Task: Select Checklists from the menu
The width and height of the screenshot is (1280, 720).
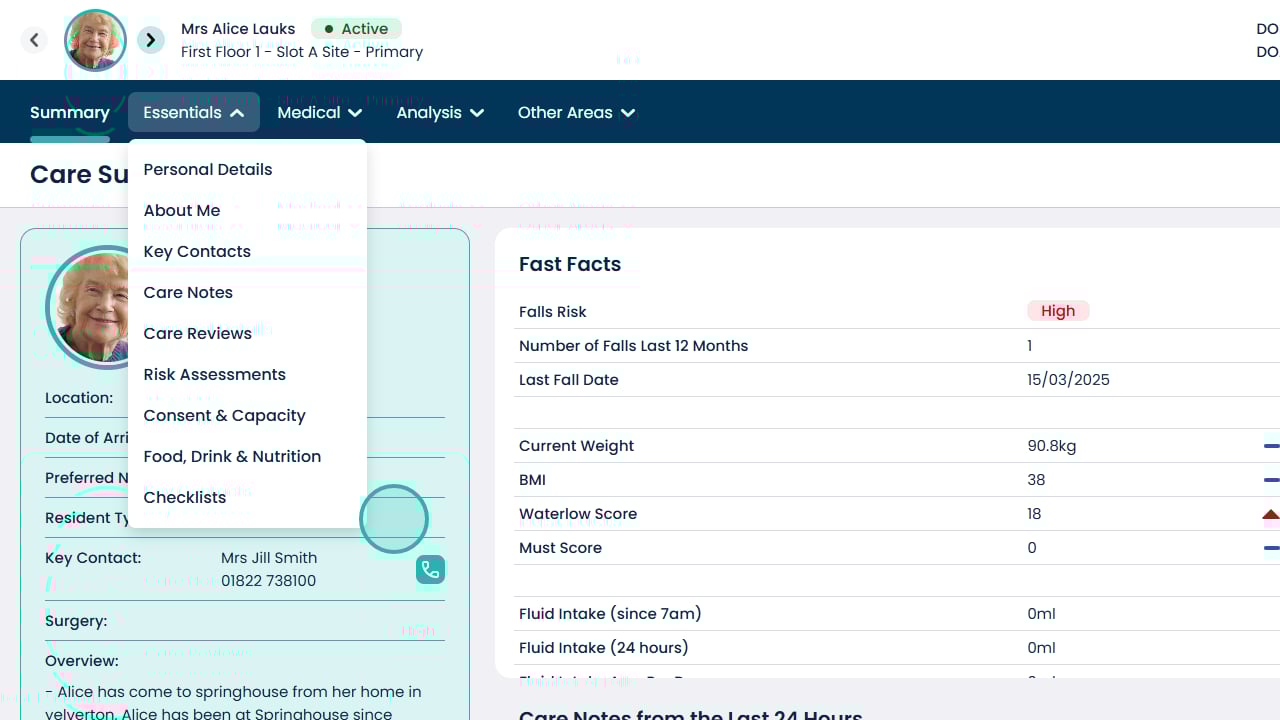Action: pyautogui.click(x=185, y=498)
